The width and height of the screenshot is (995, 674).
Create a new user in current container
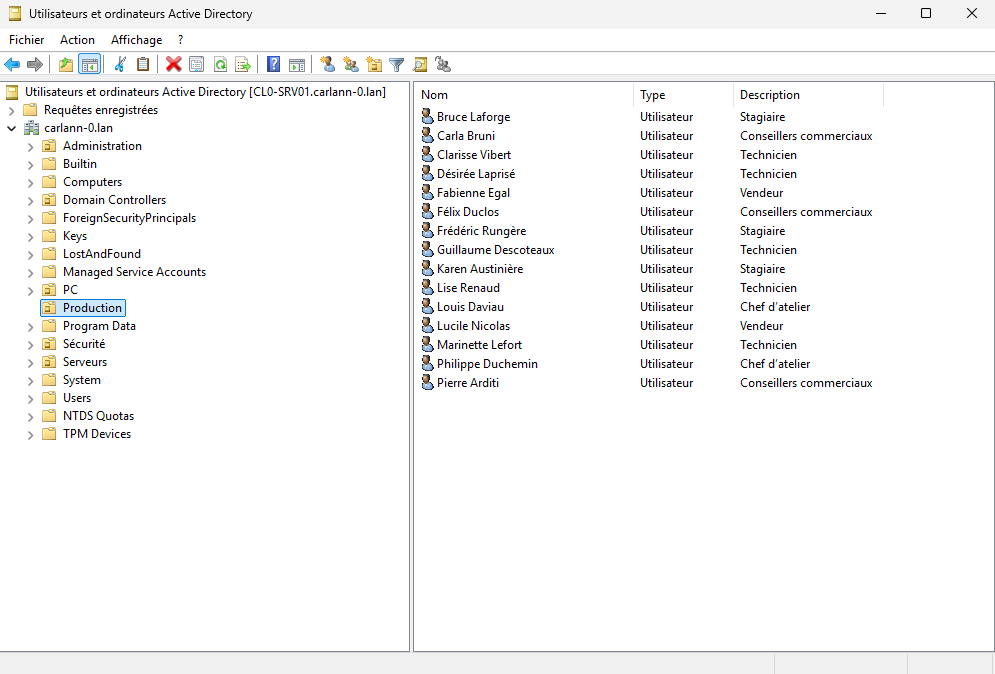click(327, 64)
